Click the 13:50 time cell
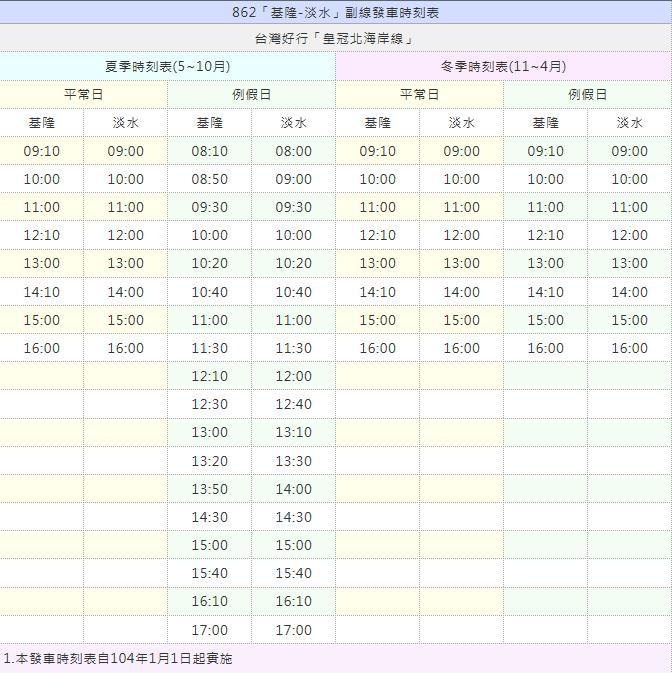This screenshot has height=673, width=672. [209, 489]
